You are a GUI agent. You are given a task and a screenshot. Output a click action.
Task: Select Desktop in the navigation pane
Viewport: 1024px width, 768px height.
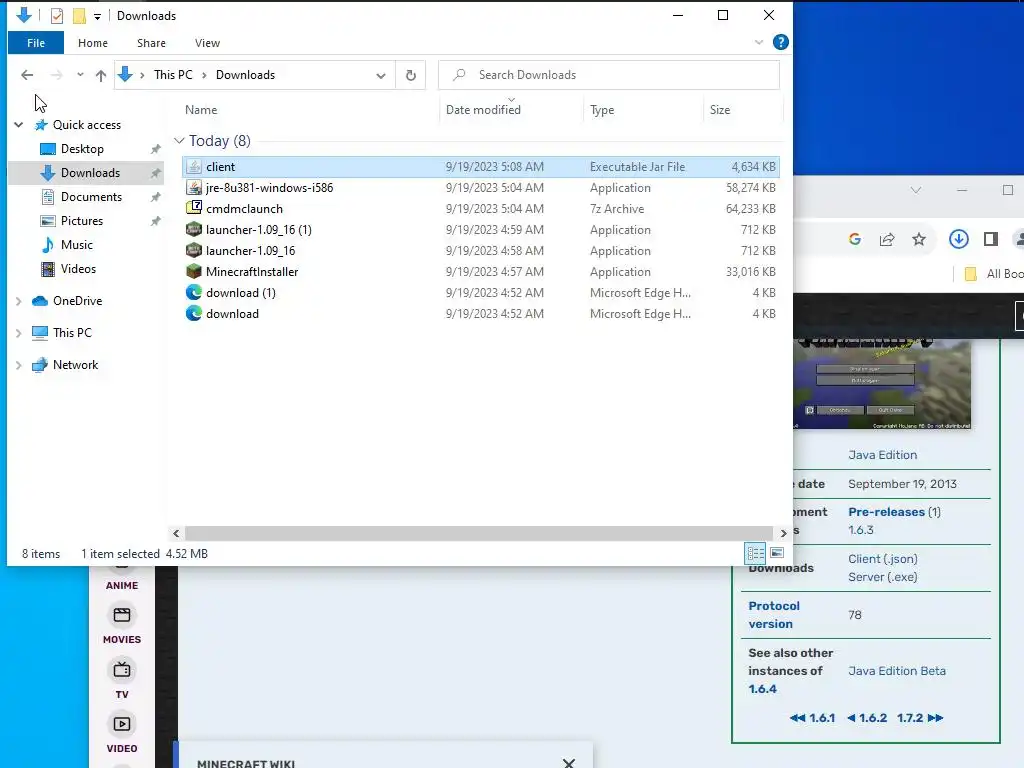tap(82, 149)
